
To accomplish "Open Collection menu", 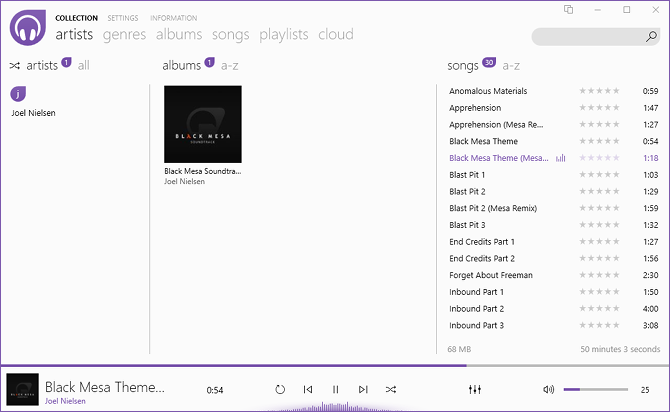I will pos(76,18).
